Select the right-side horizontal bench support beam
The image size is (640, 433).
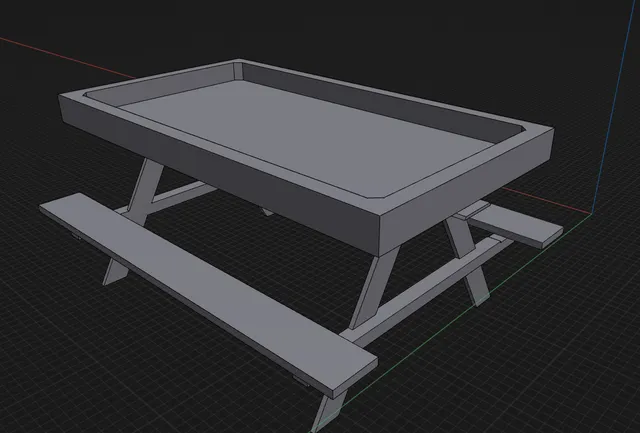pyautogui.click(x=427, y=291)
